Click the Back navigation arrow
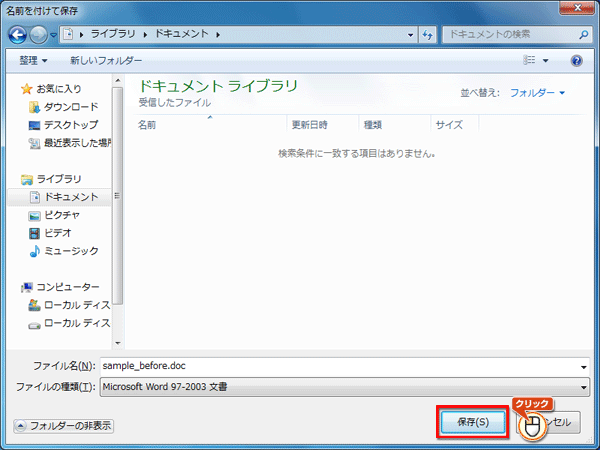 tap(18, 35)
